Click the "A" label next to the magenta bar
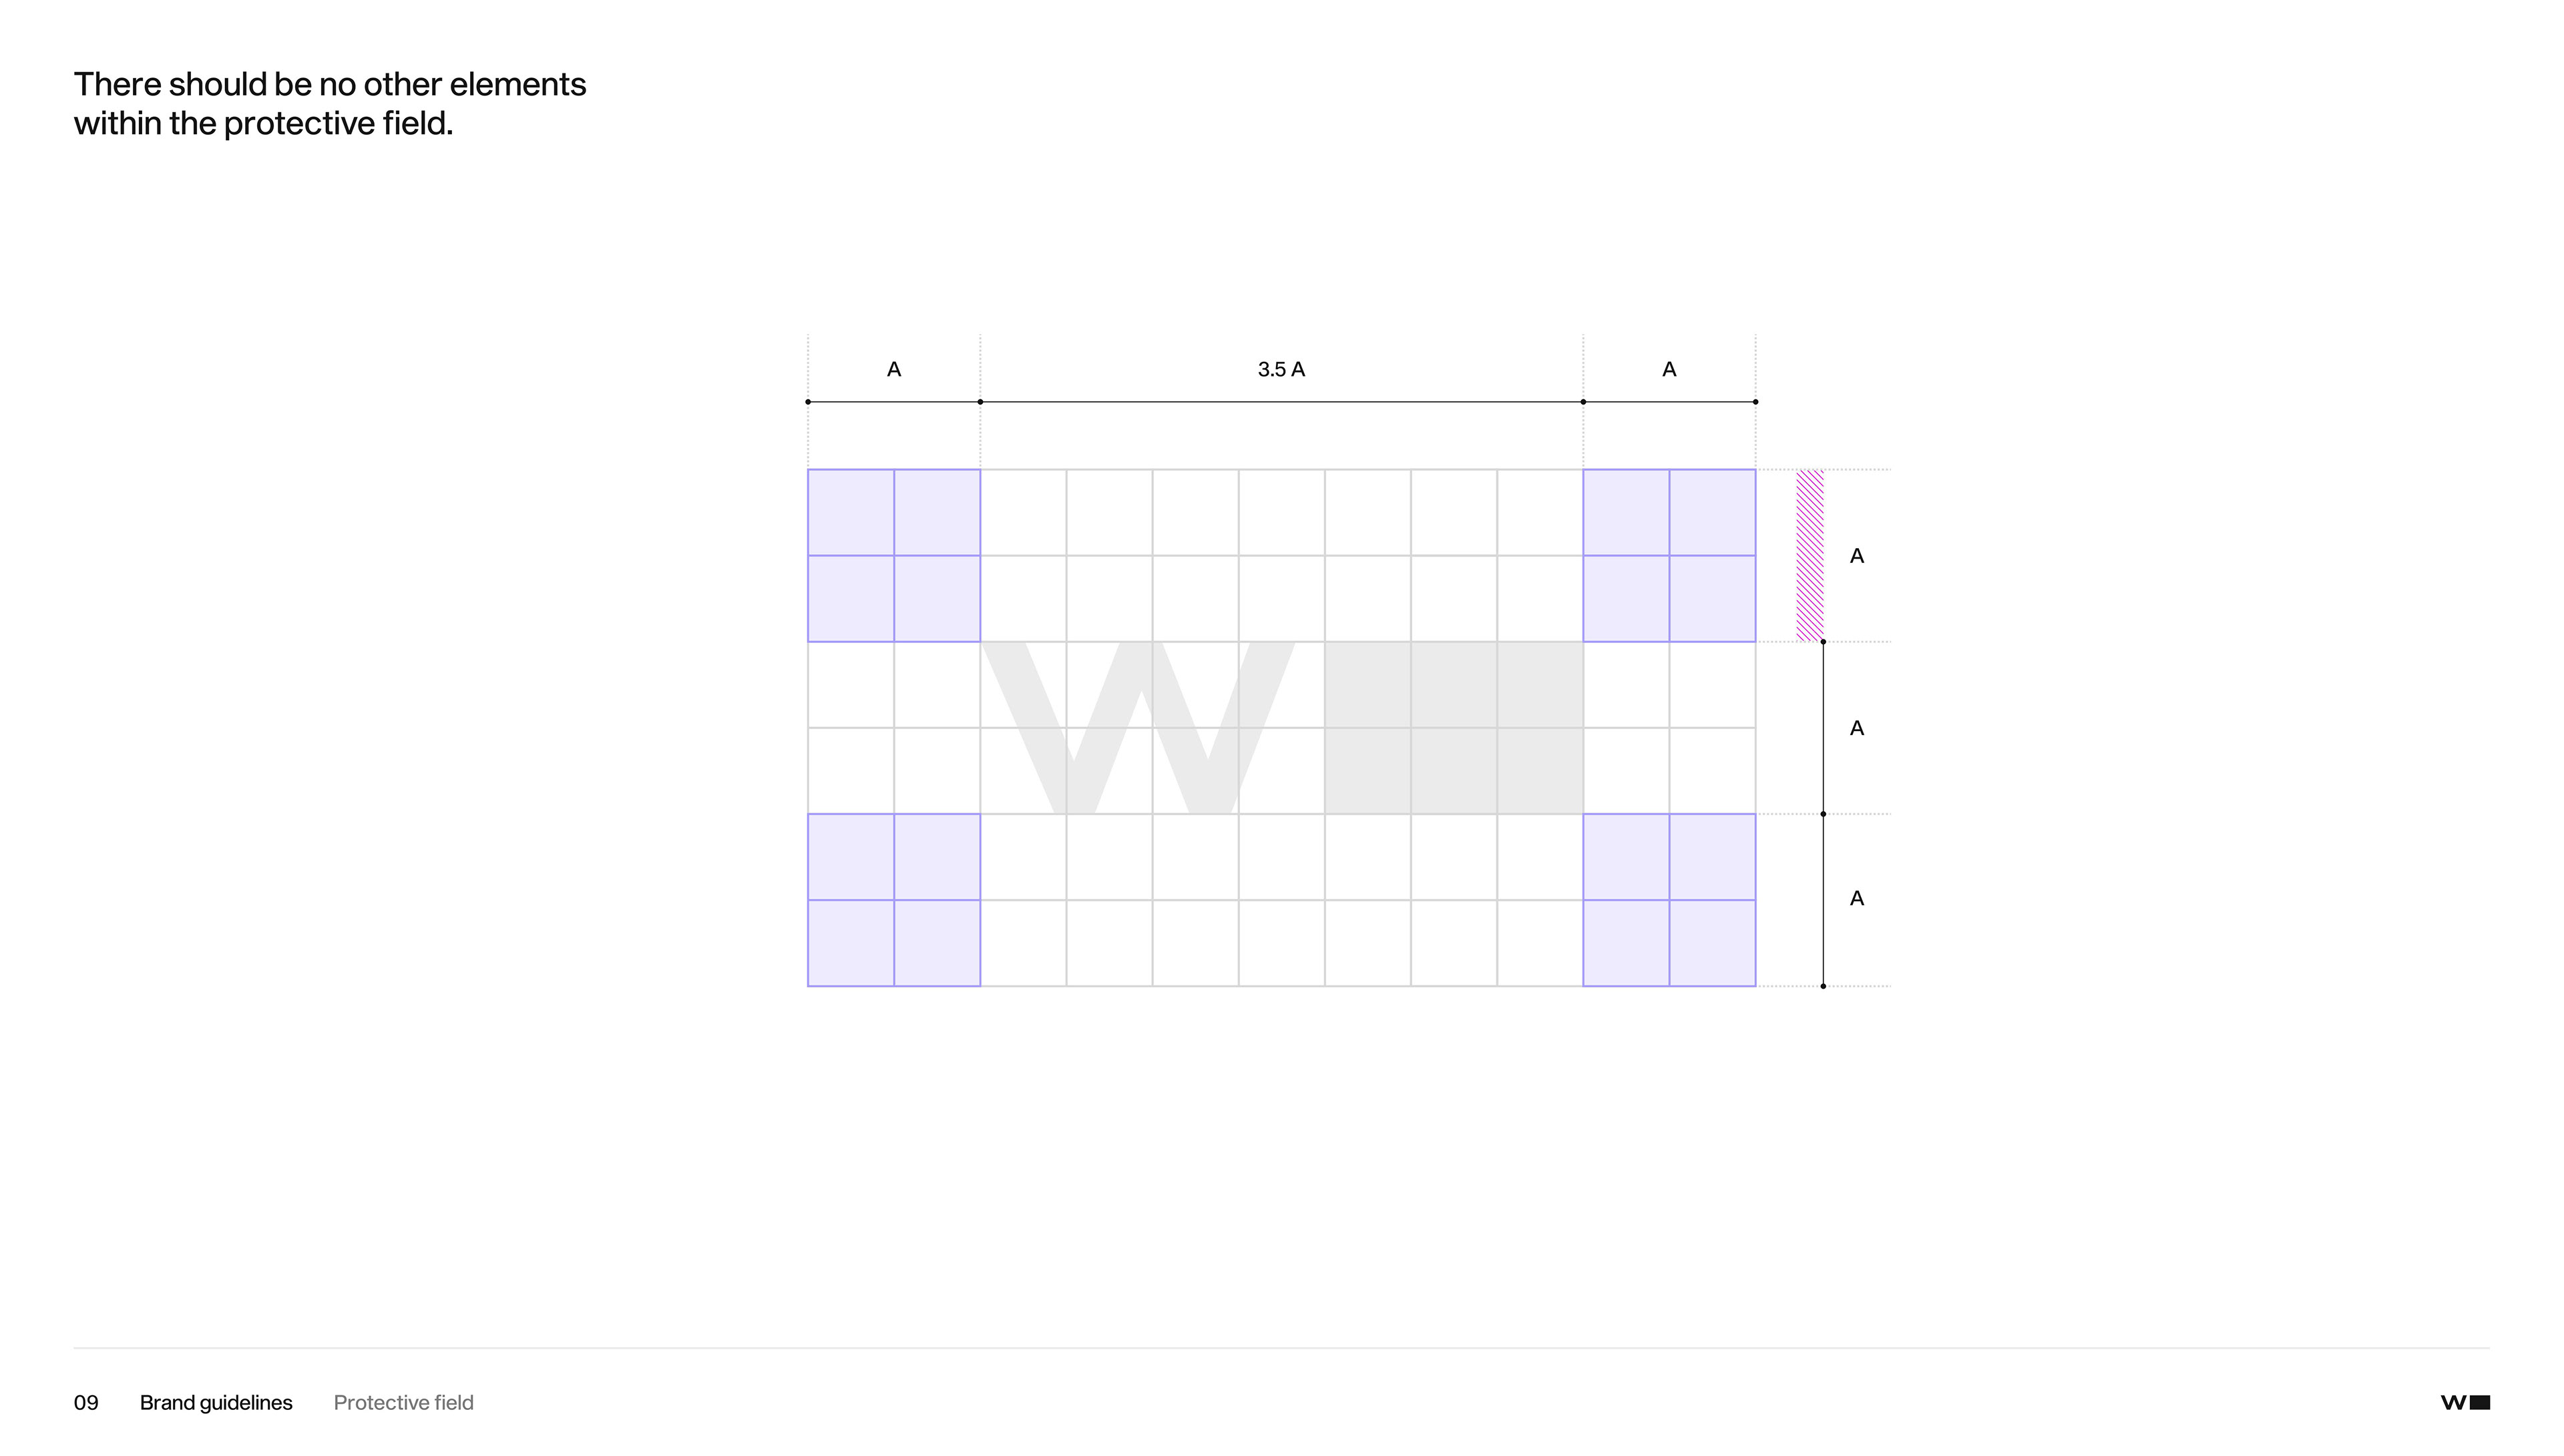 pos(1856,556)
